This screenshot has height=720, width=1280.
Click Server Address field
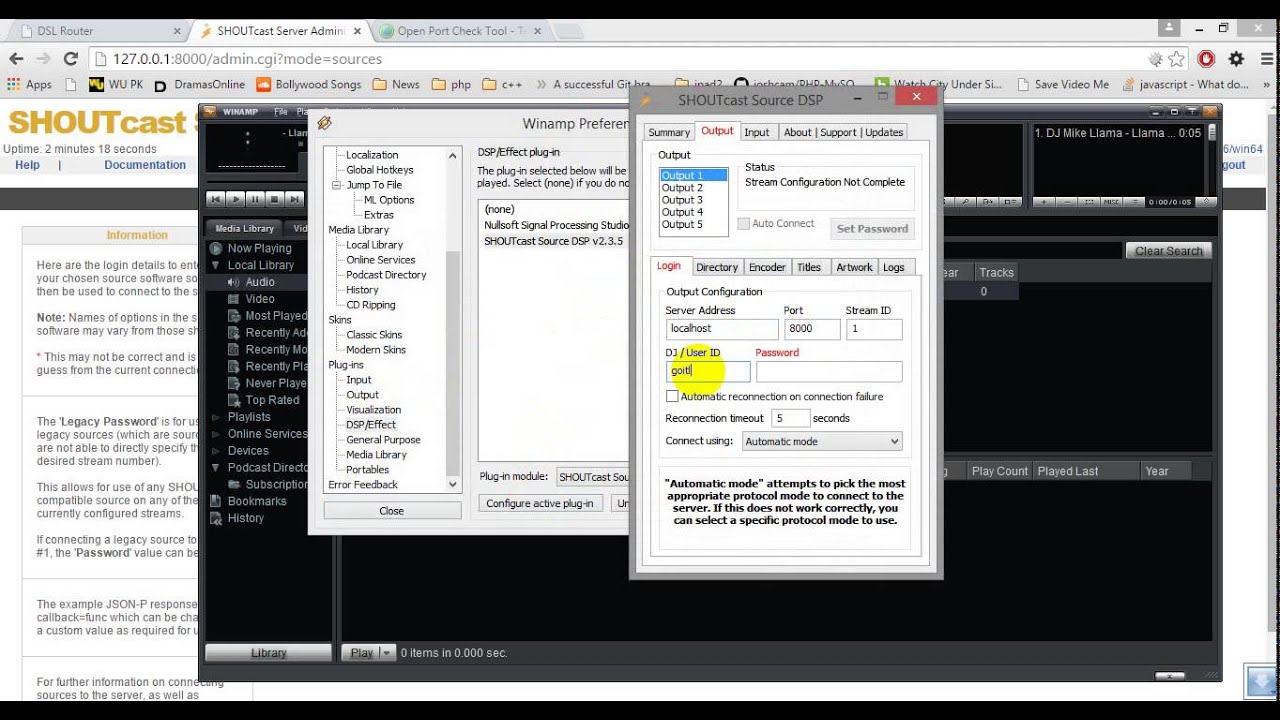tap(722, 329)
